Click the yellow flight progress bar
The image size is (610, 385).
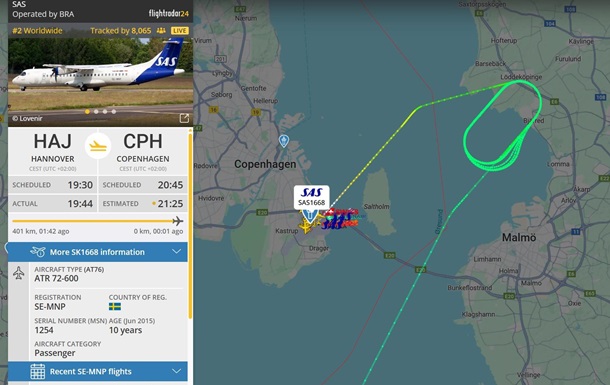[93, 221]
